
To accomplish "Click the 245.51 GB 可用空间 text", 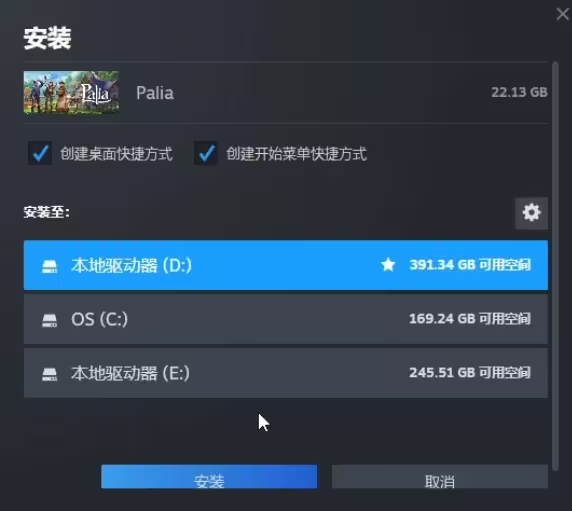I will (x=470, y=373).
